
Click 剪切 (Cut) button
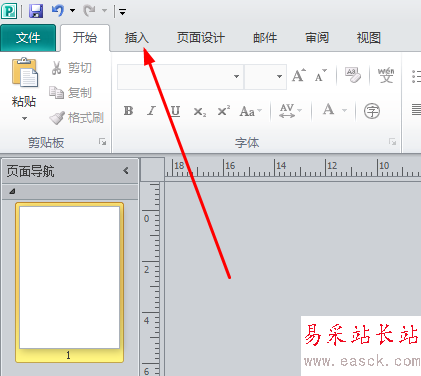(x=71, y=68)
